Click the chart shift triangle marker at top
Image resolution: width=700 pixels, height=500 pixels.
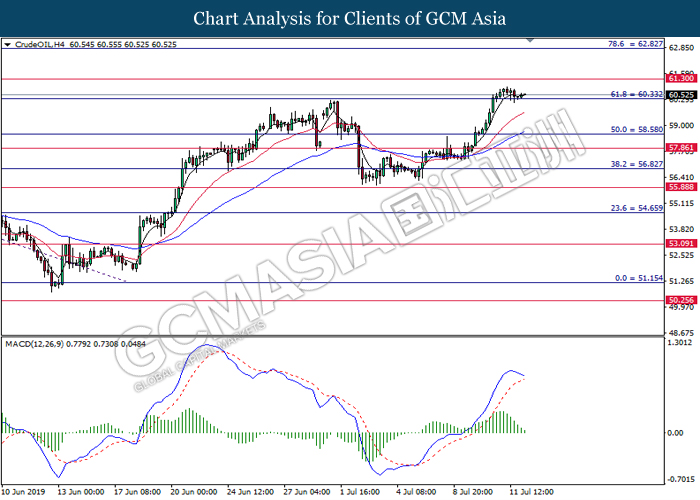click(x=530, y=40)
